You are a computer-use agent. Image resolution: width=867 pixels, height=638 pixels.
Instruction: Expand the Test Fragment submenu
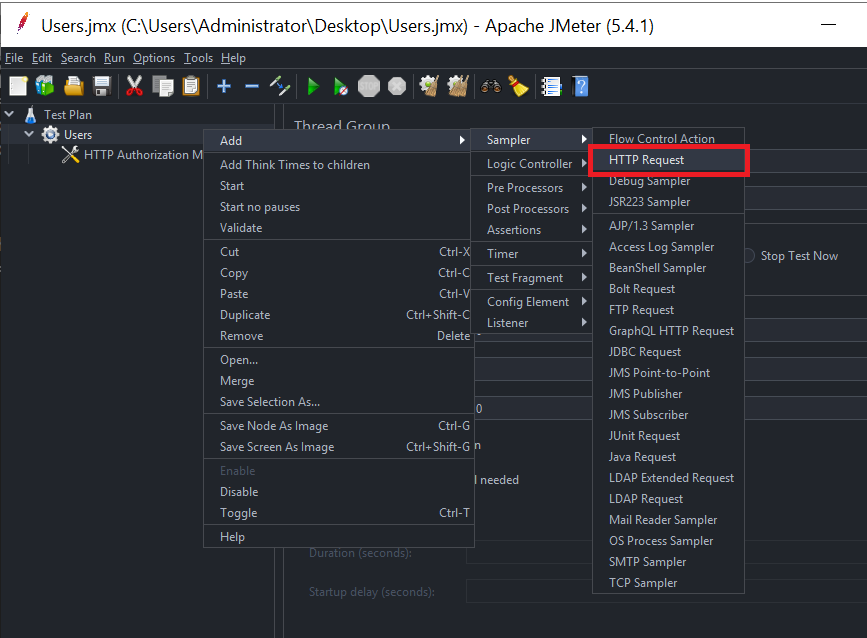tap(531, 278)
